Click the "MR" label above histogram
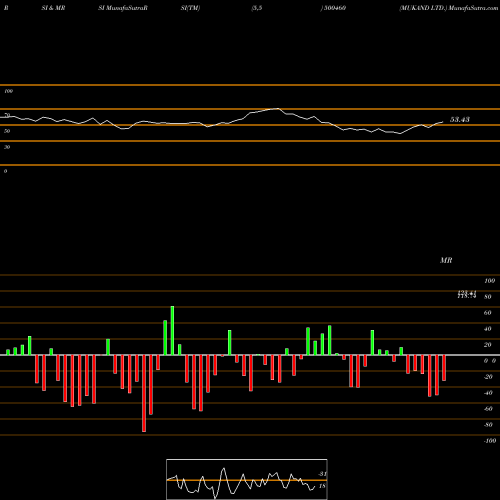The image size is (500, 500). [x=446, y=260]
